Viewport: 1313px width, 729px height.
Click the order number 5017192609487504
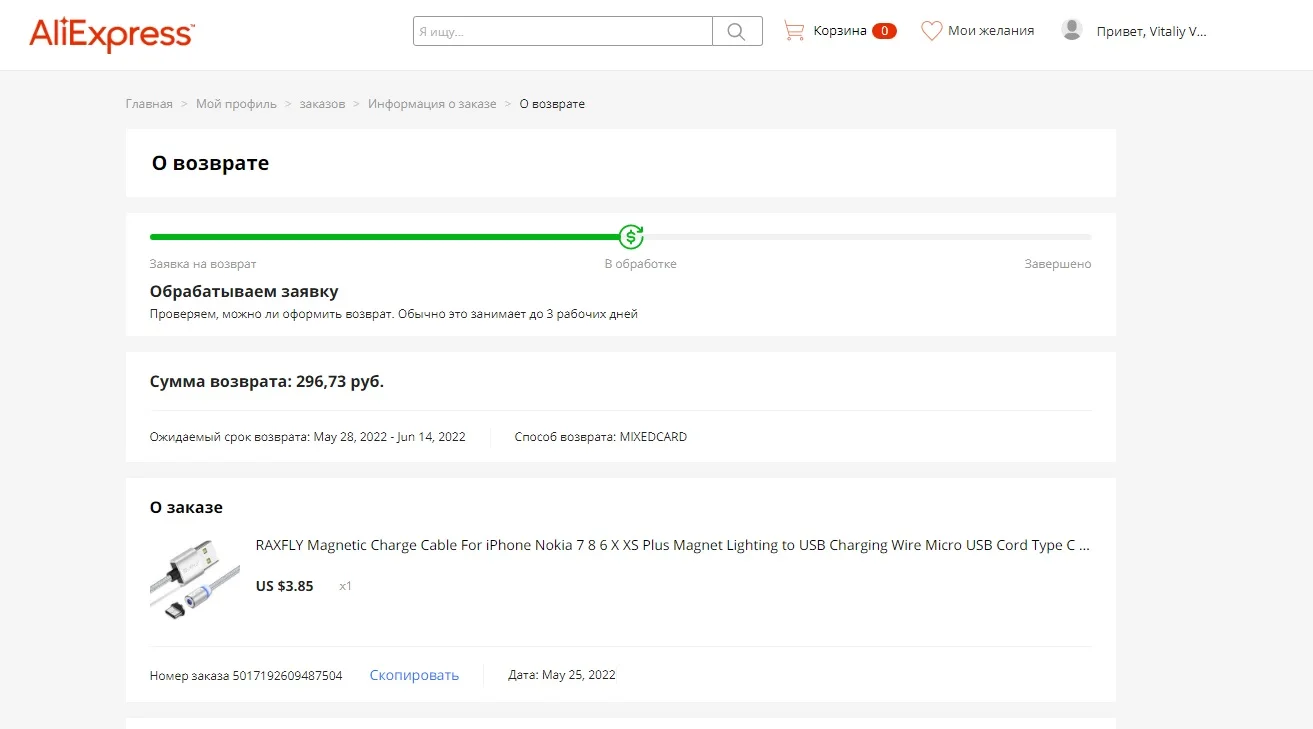coord(288,676)
